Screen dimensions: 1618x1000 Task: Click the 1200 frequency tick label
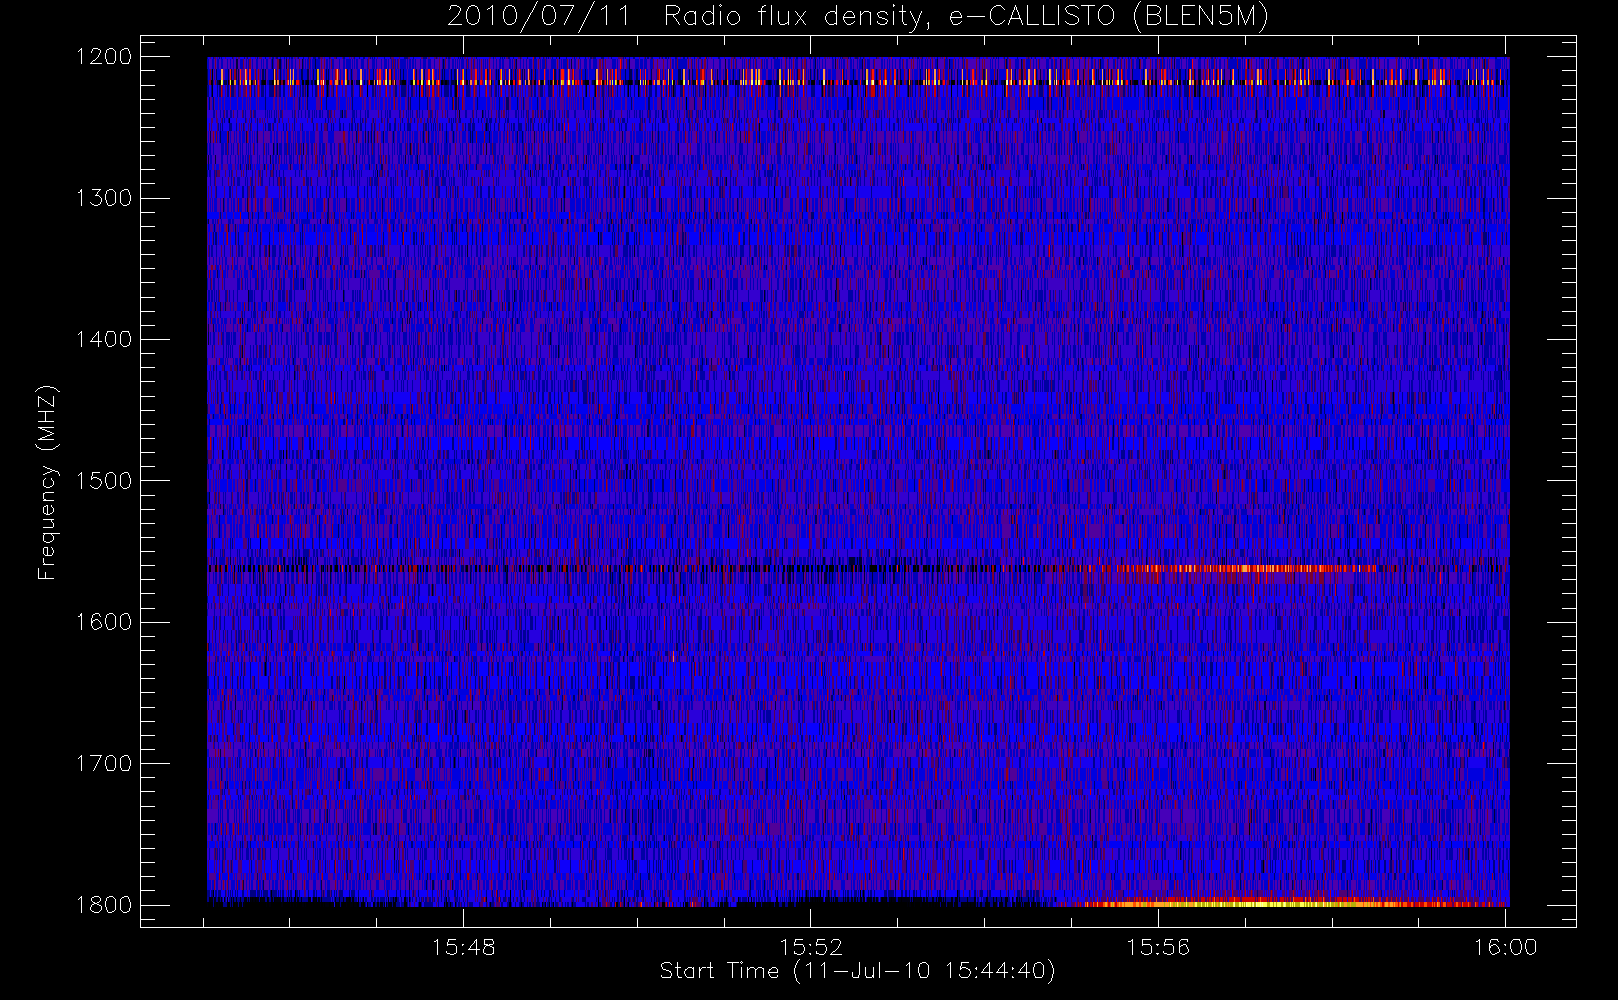point(104,57)
